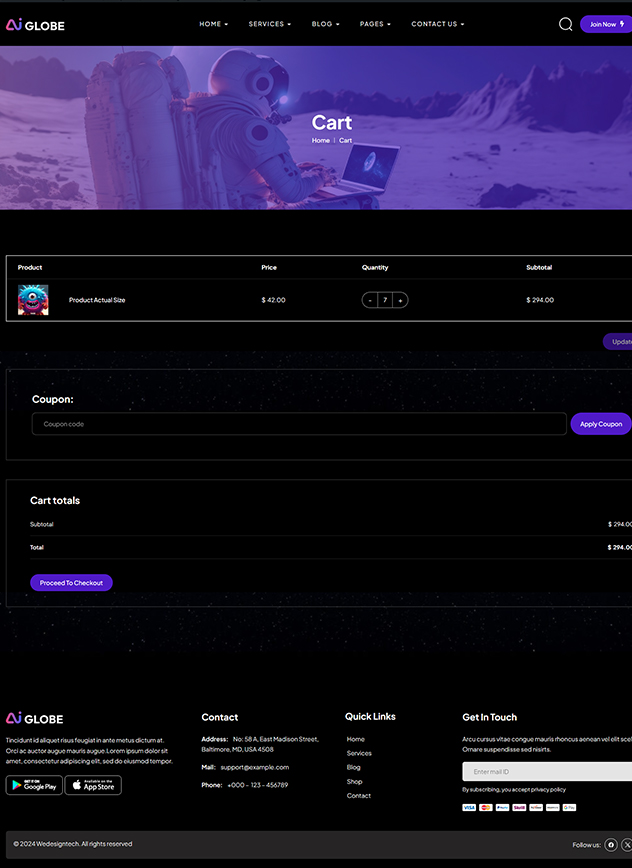
Task: Expand the Home dropdown menu
Action: (x=213, y=24)
